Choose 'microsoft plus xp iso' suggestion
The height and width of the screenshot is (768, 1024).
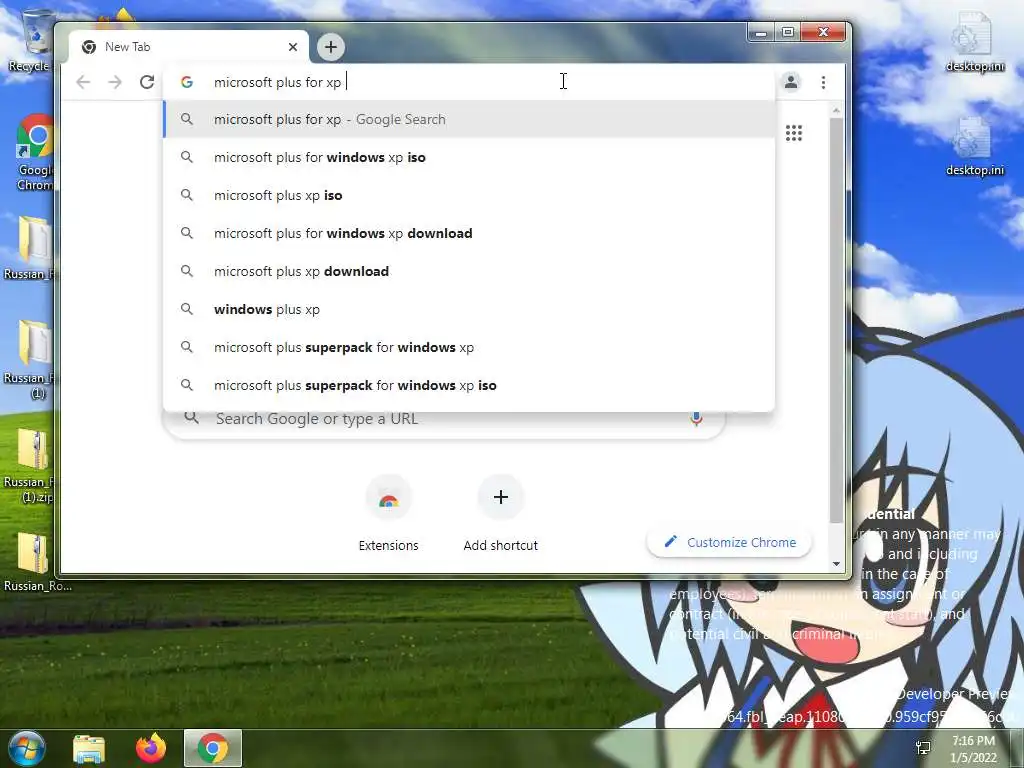click(x=469, y=195)
